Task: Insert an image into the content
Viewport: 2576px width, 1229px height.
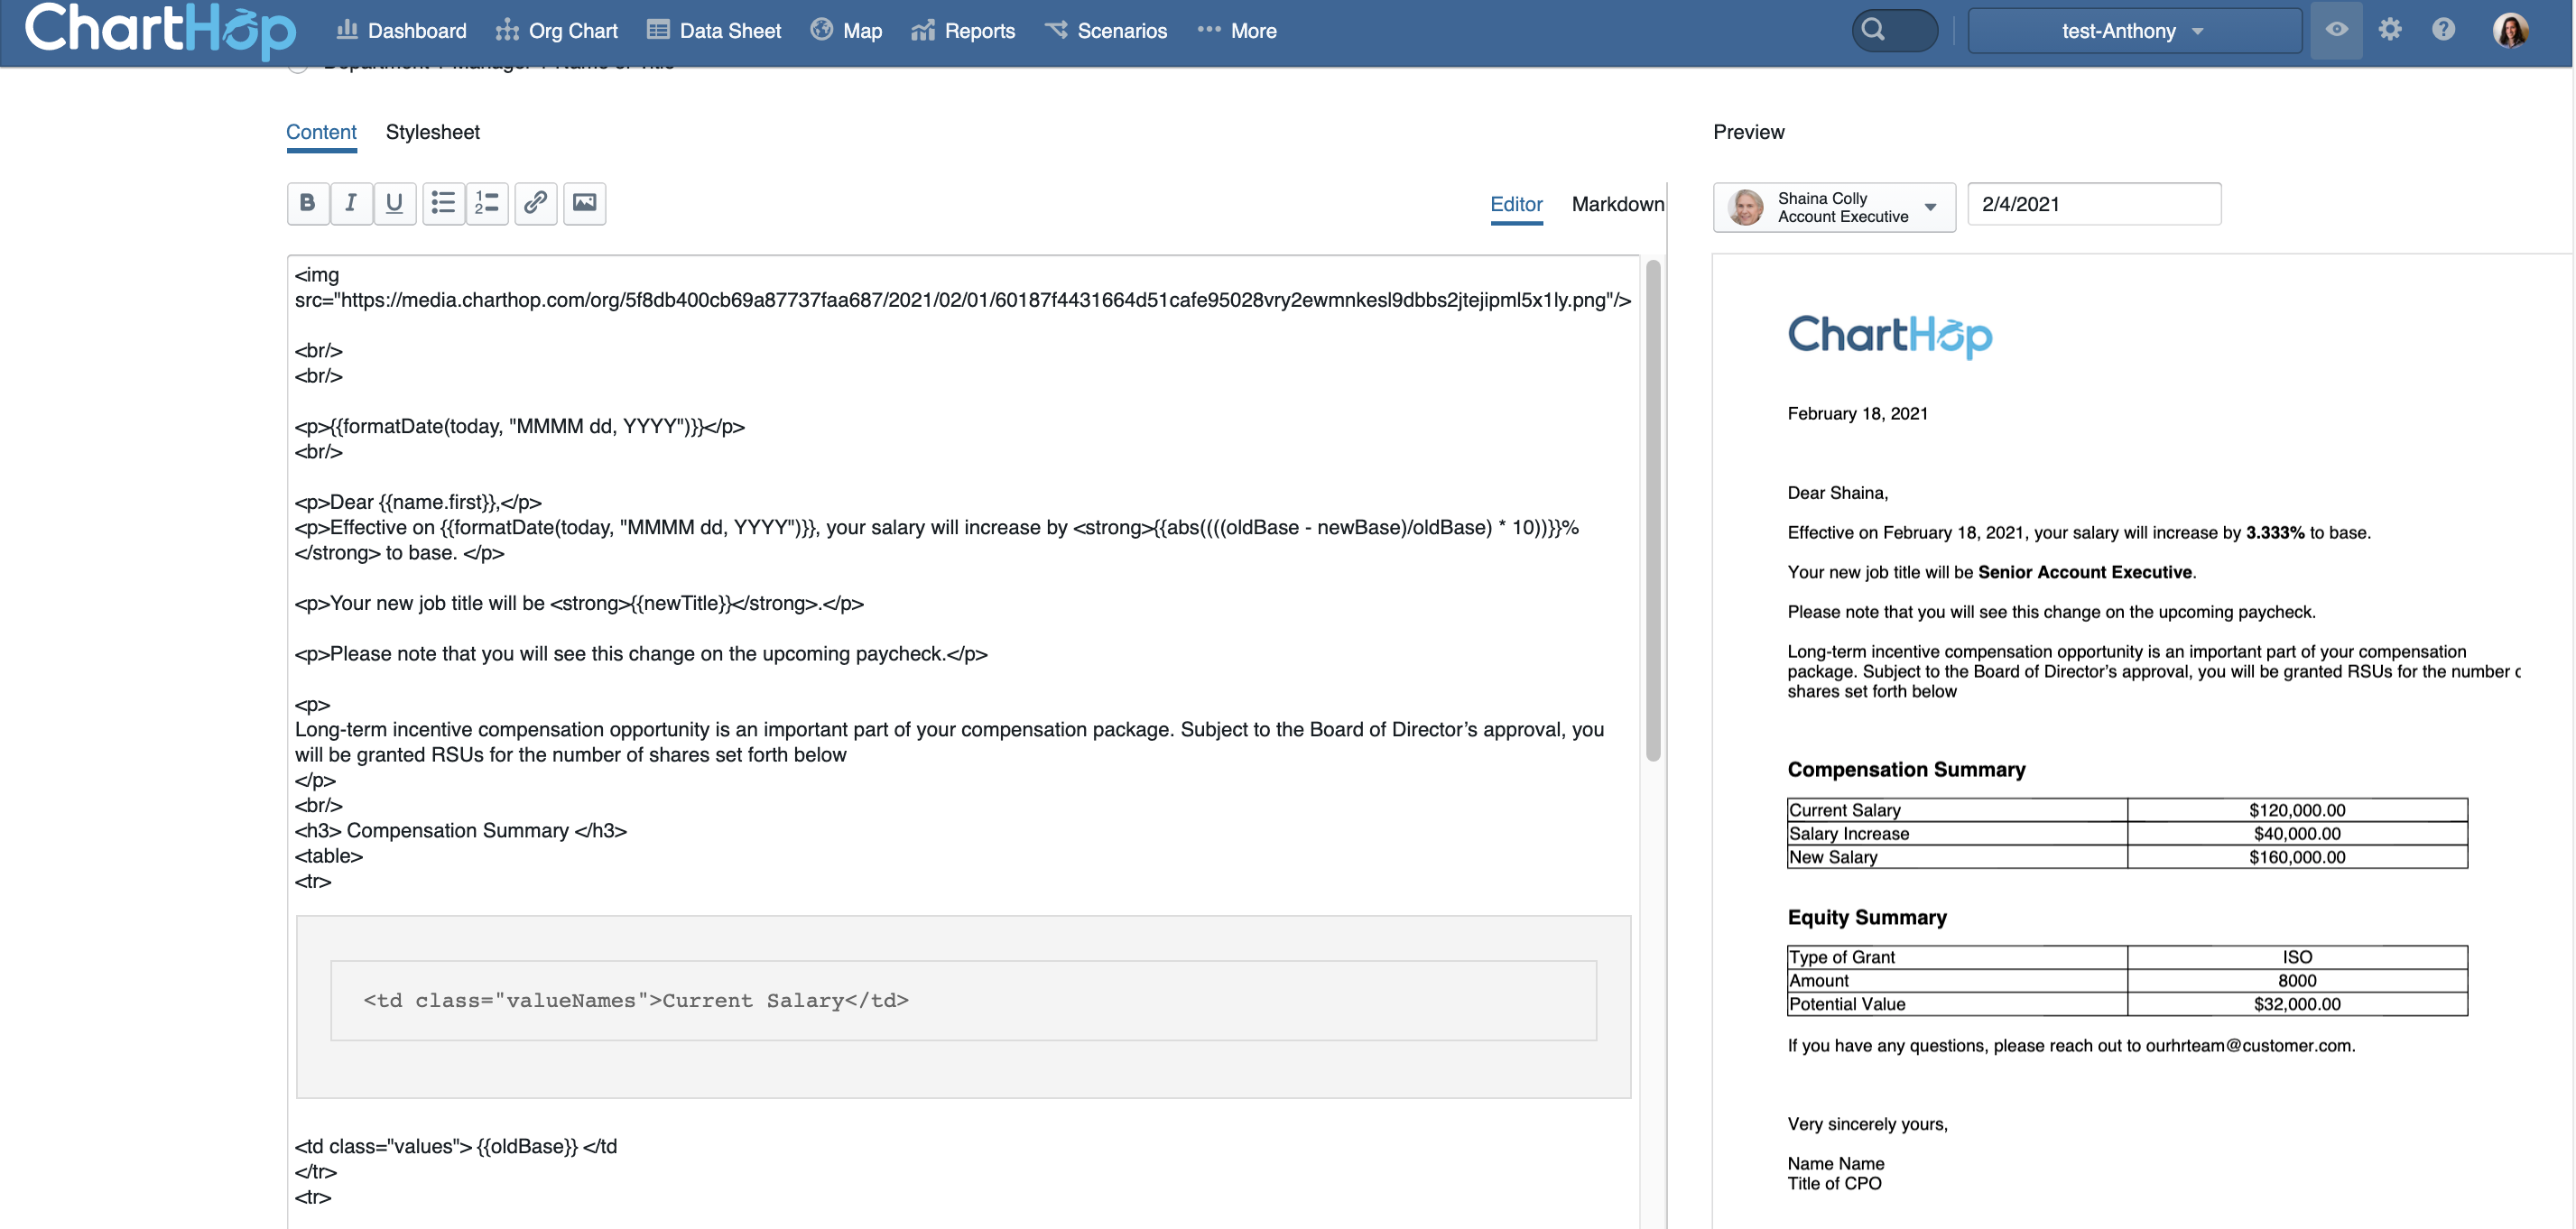Action: click(584, 203)
